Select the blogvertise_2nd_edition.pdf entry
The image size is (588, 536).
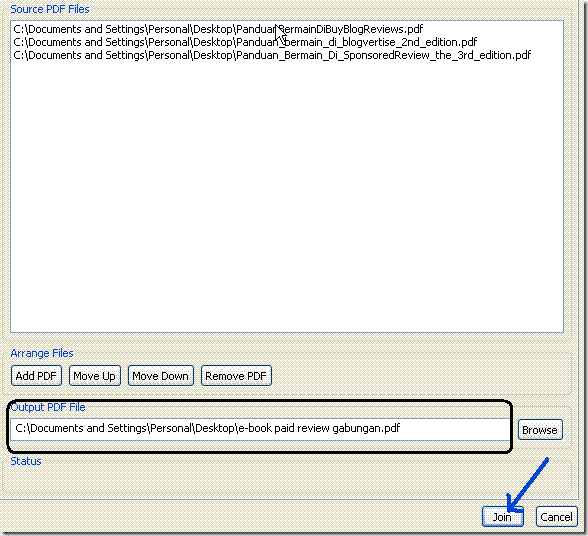point(245,42)
